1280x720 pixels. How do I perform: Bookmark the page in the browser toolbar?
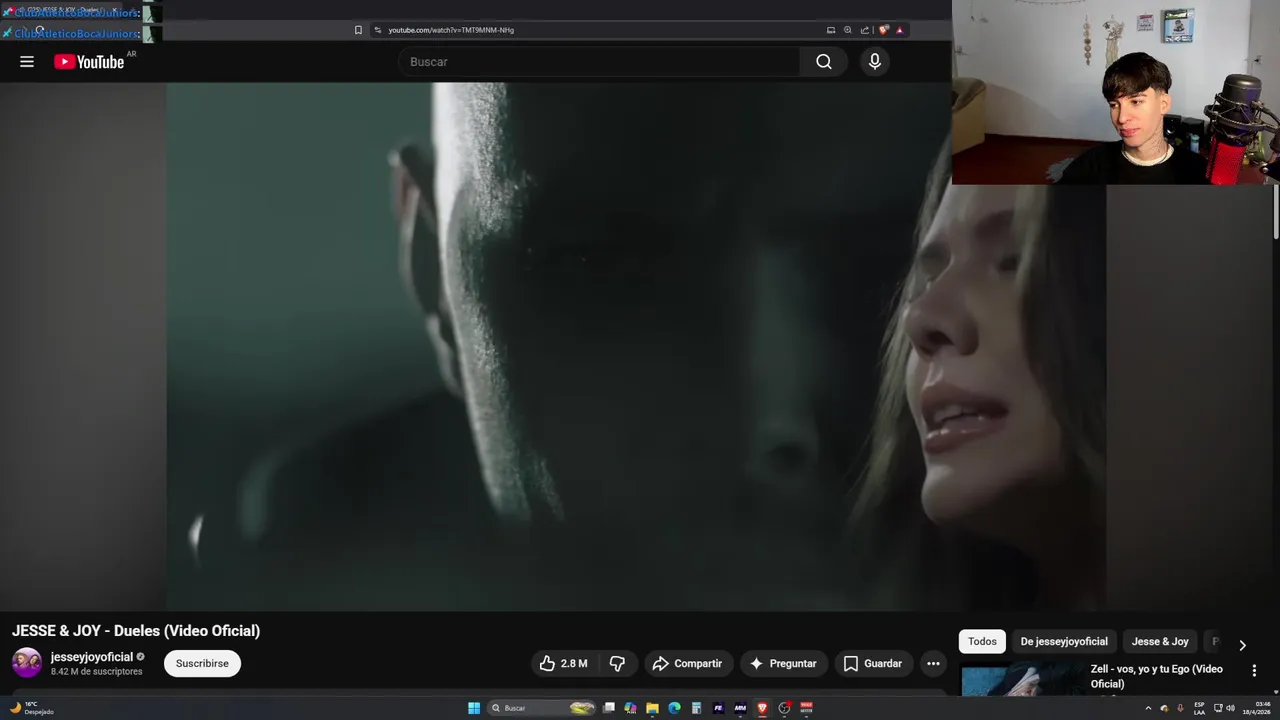(x=358, y=30)
